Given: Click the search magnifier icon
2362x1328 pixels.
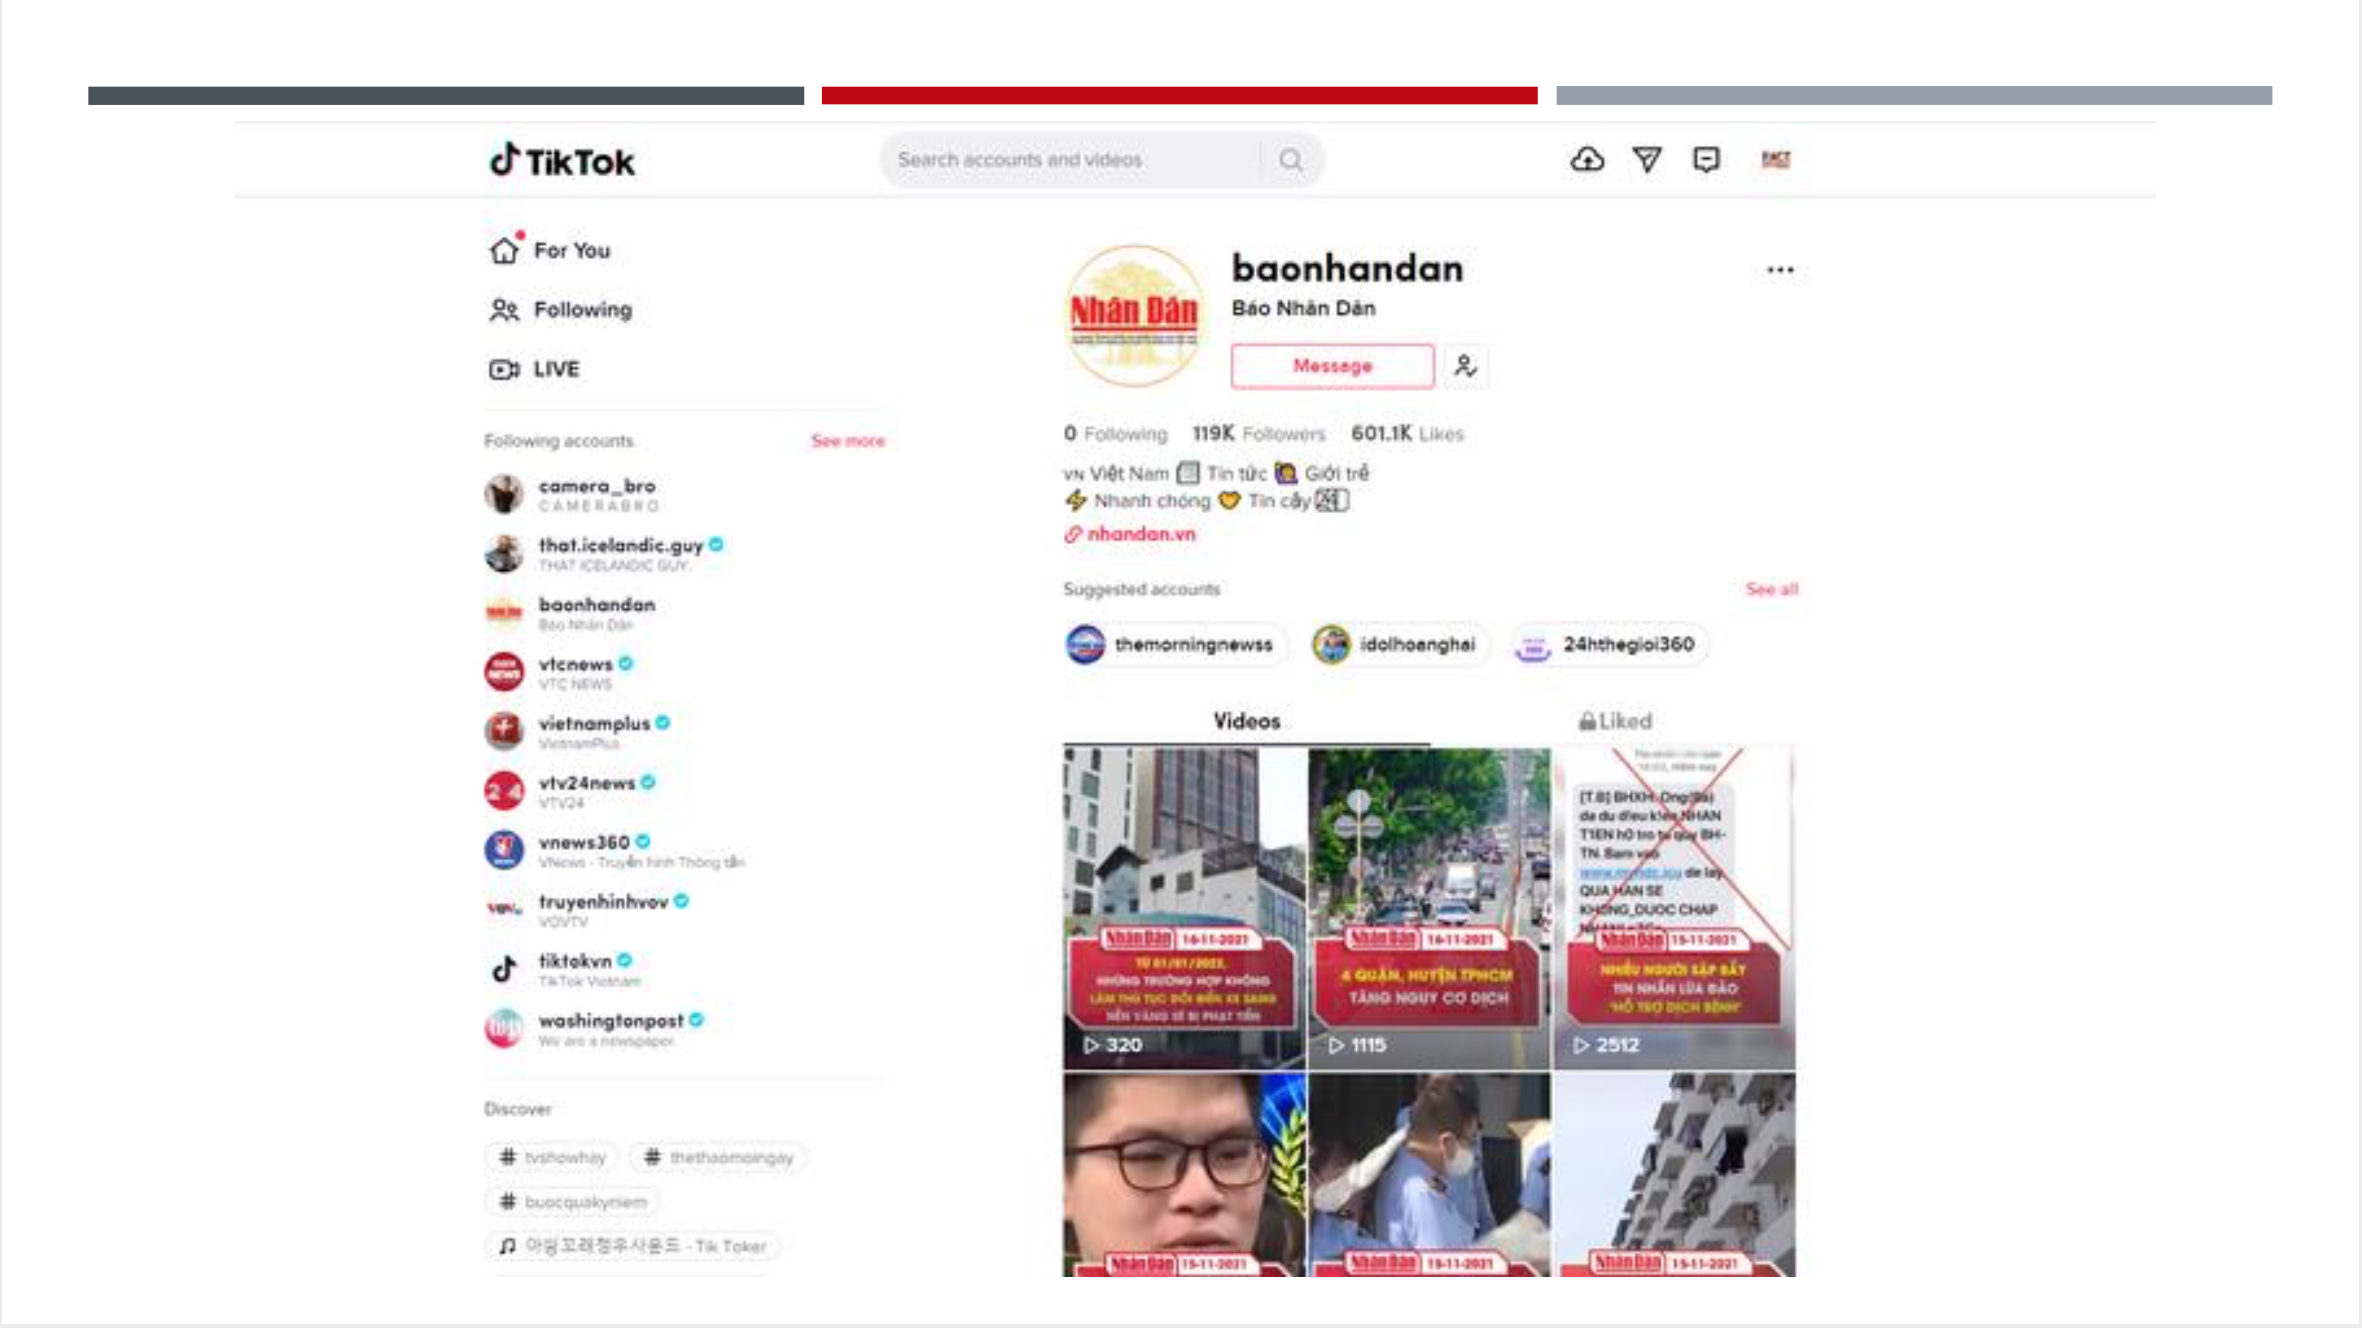Looking at the screenshot, I should tap(1291, 160).
